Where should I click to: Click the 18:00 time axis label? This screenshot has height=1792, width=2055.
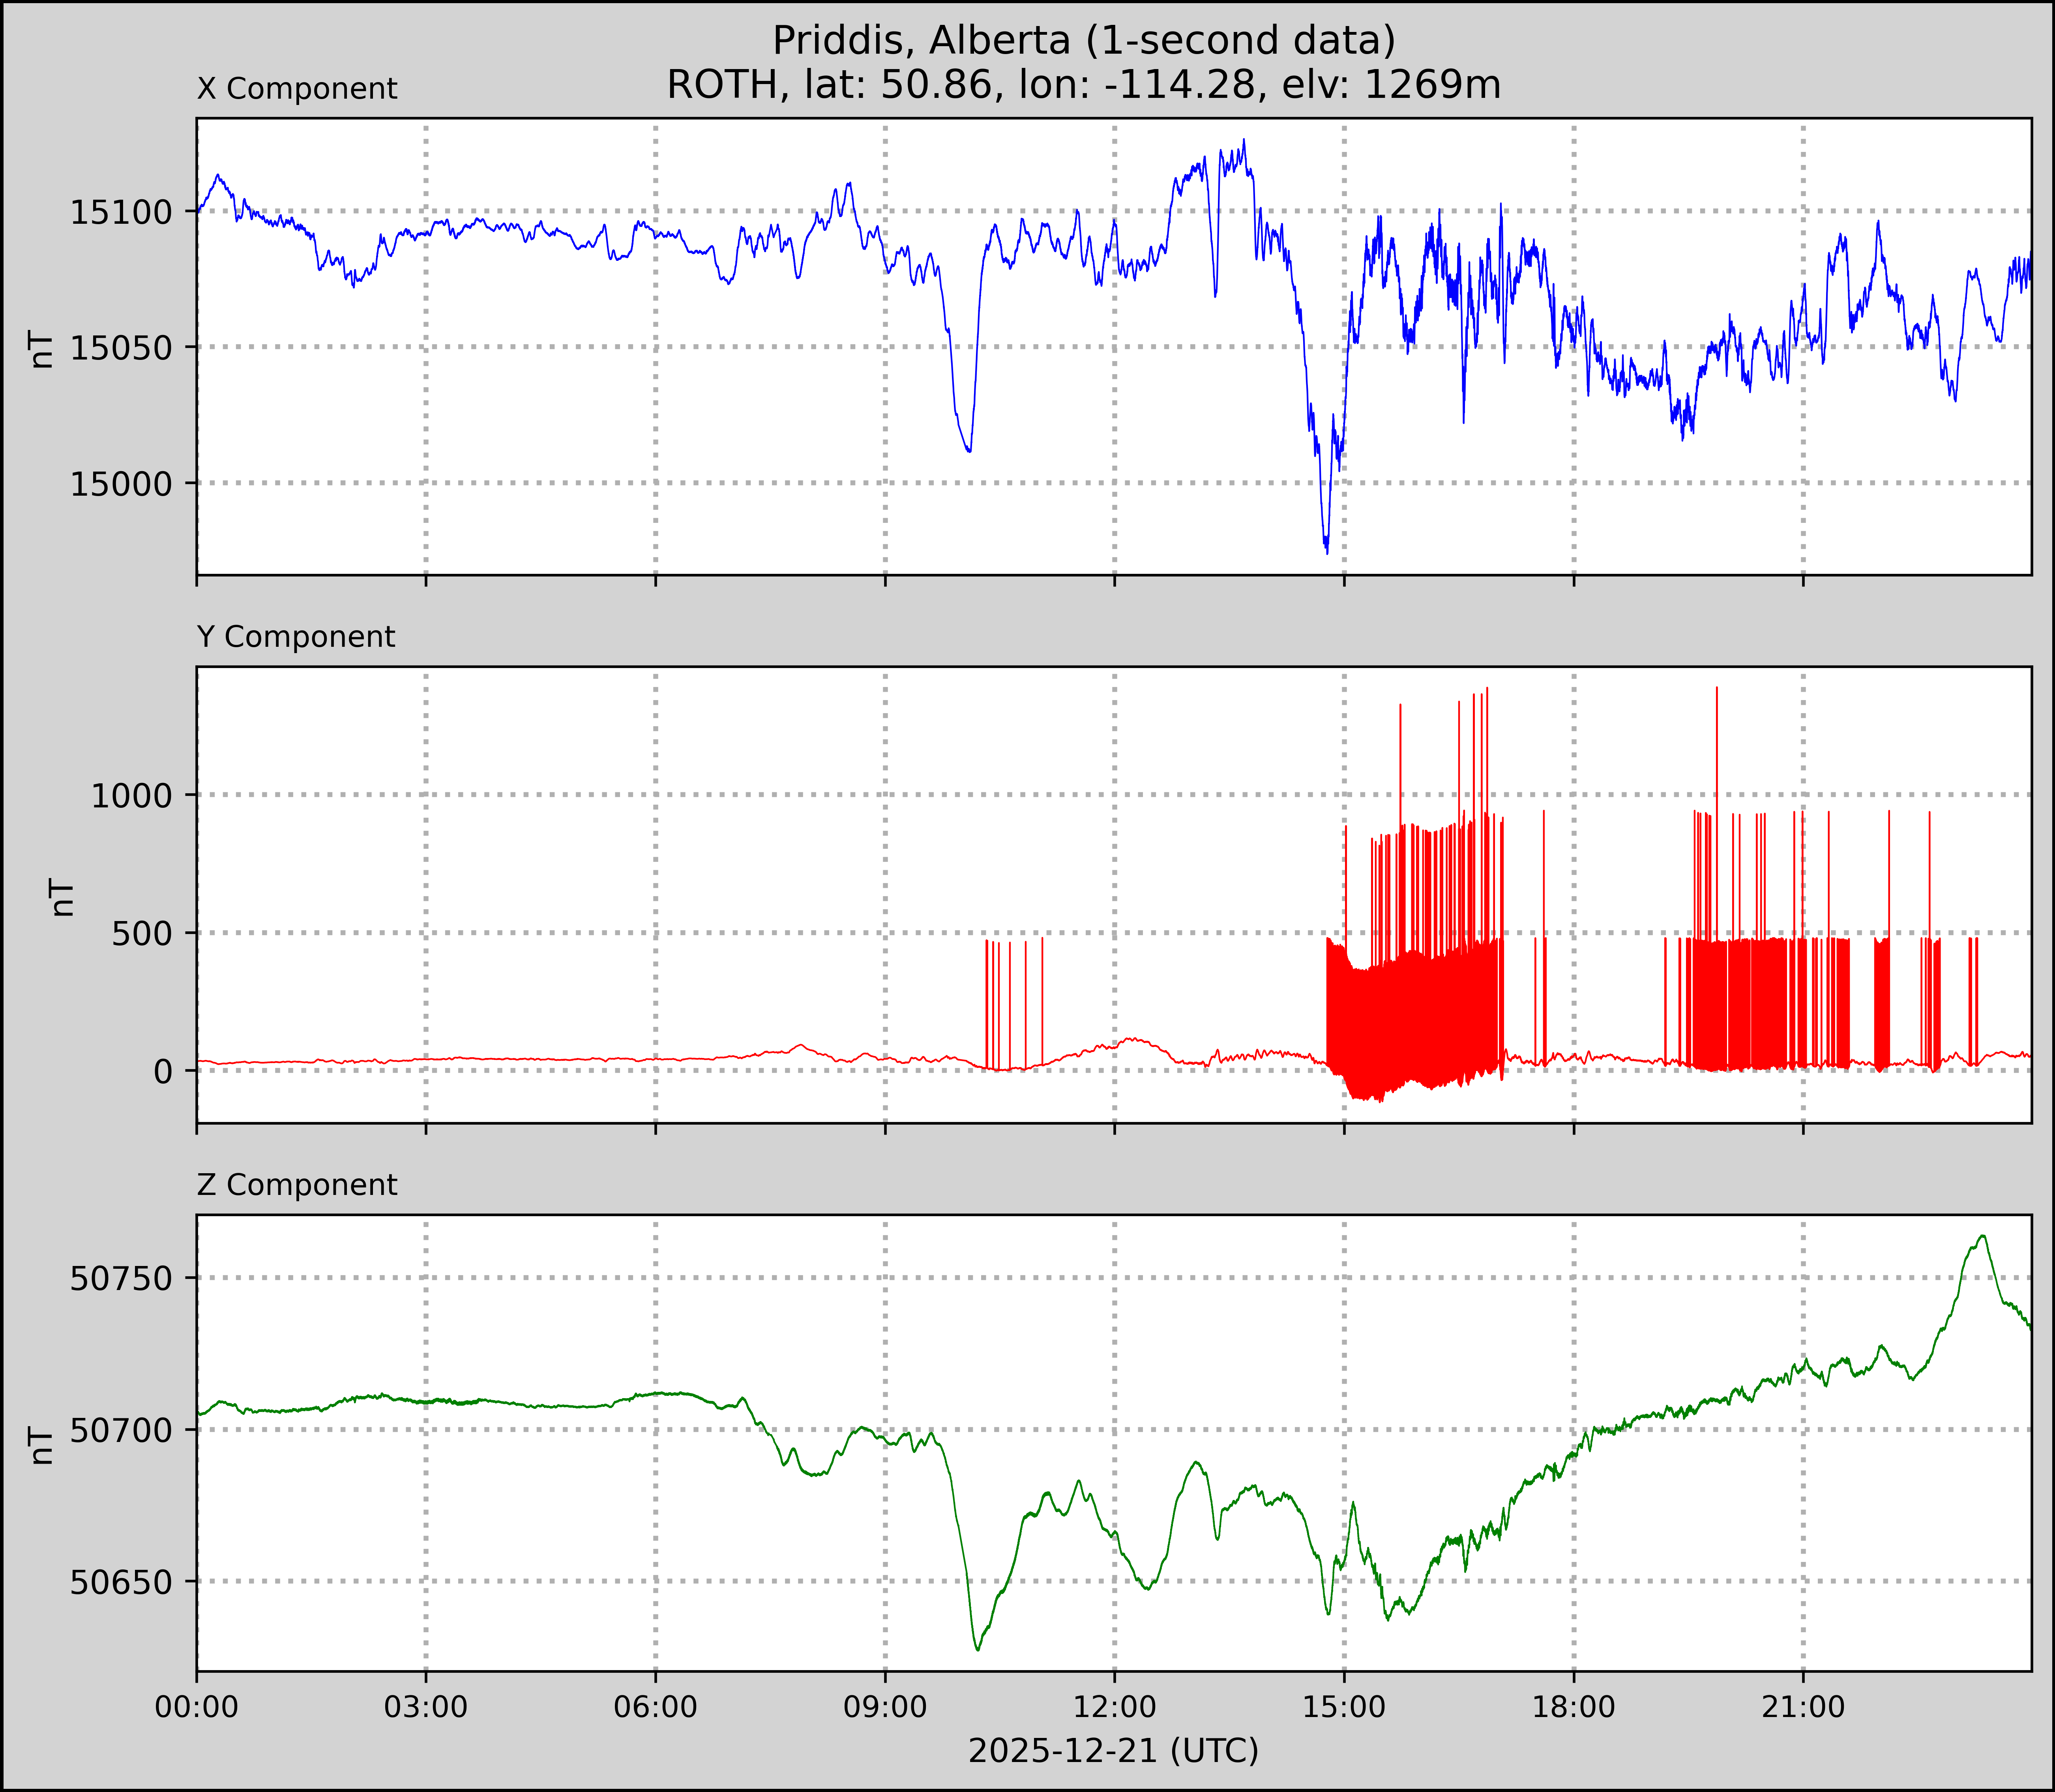1574,1707
